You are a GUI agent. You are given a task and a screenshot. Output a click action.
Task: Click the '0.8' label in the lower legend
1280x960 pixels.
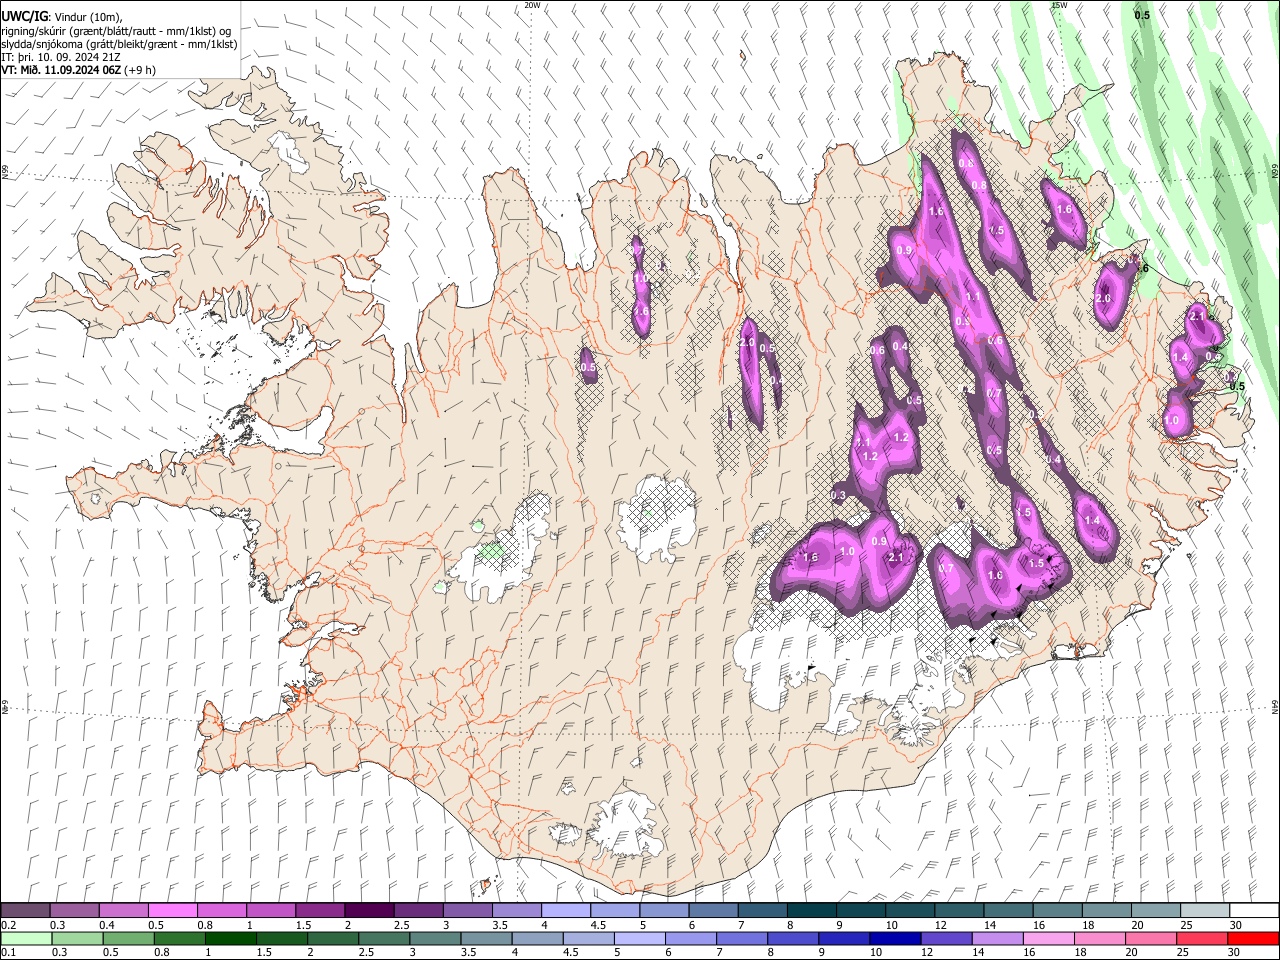161,953
